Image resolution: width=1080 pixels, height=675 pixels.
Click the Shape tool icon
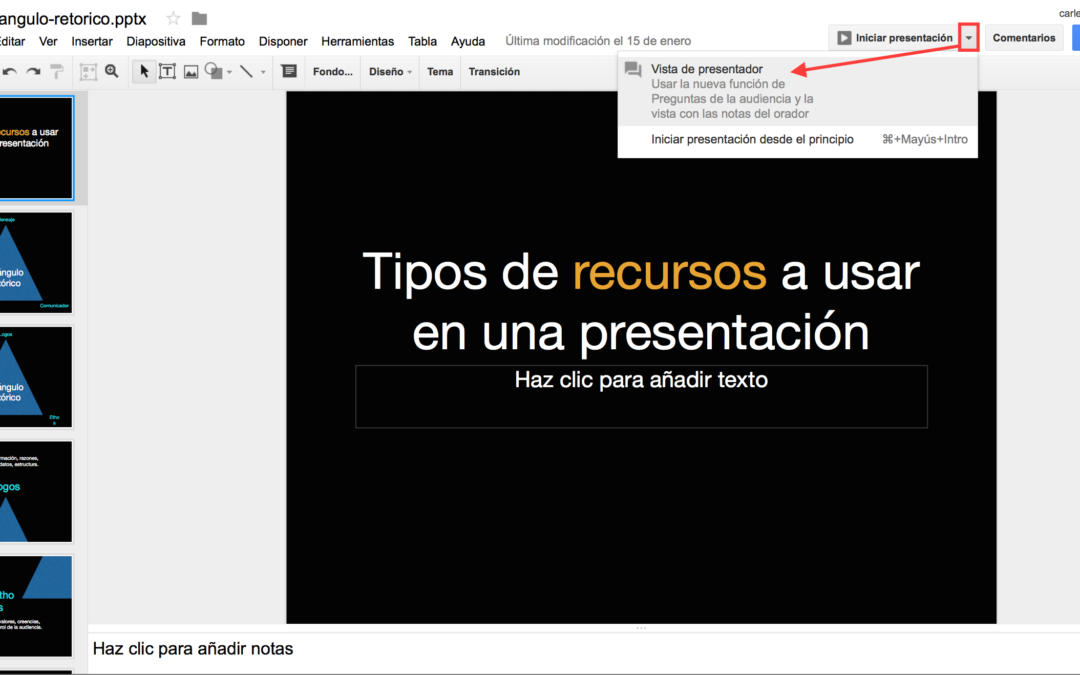214,71
